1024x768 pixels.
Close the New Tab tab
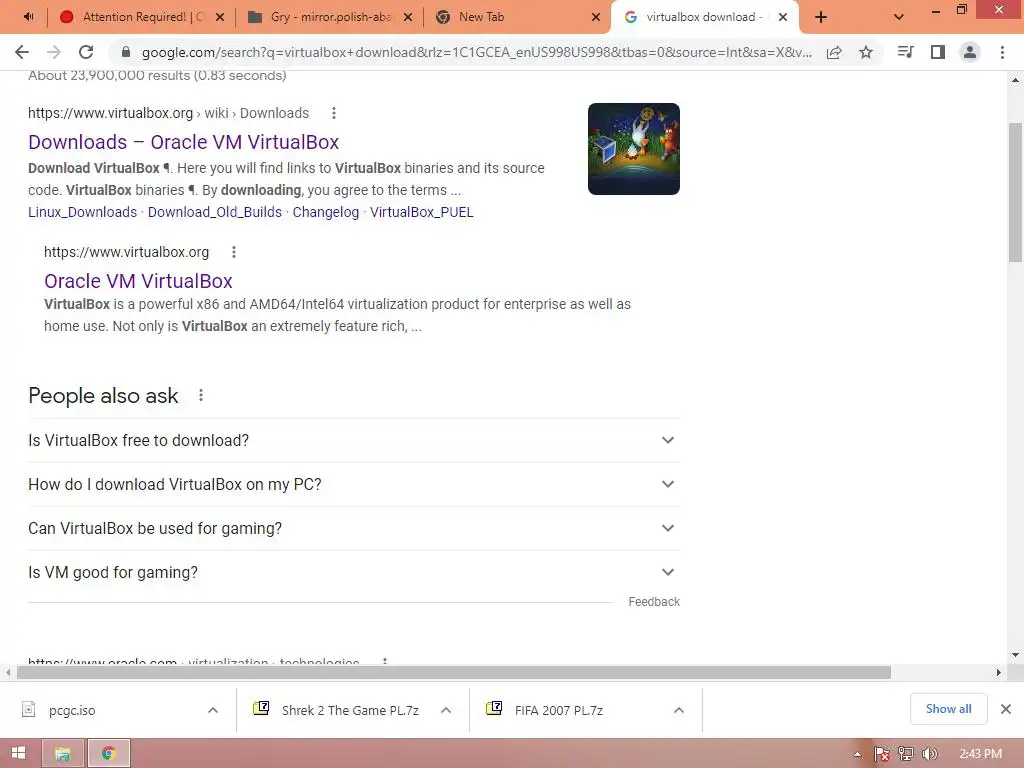tap(596, 17)
